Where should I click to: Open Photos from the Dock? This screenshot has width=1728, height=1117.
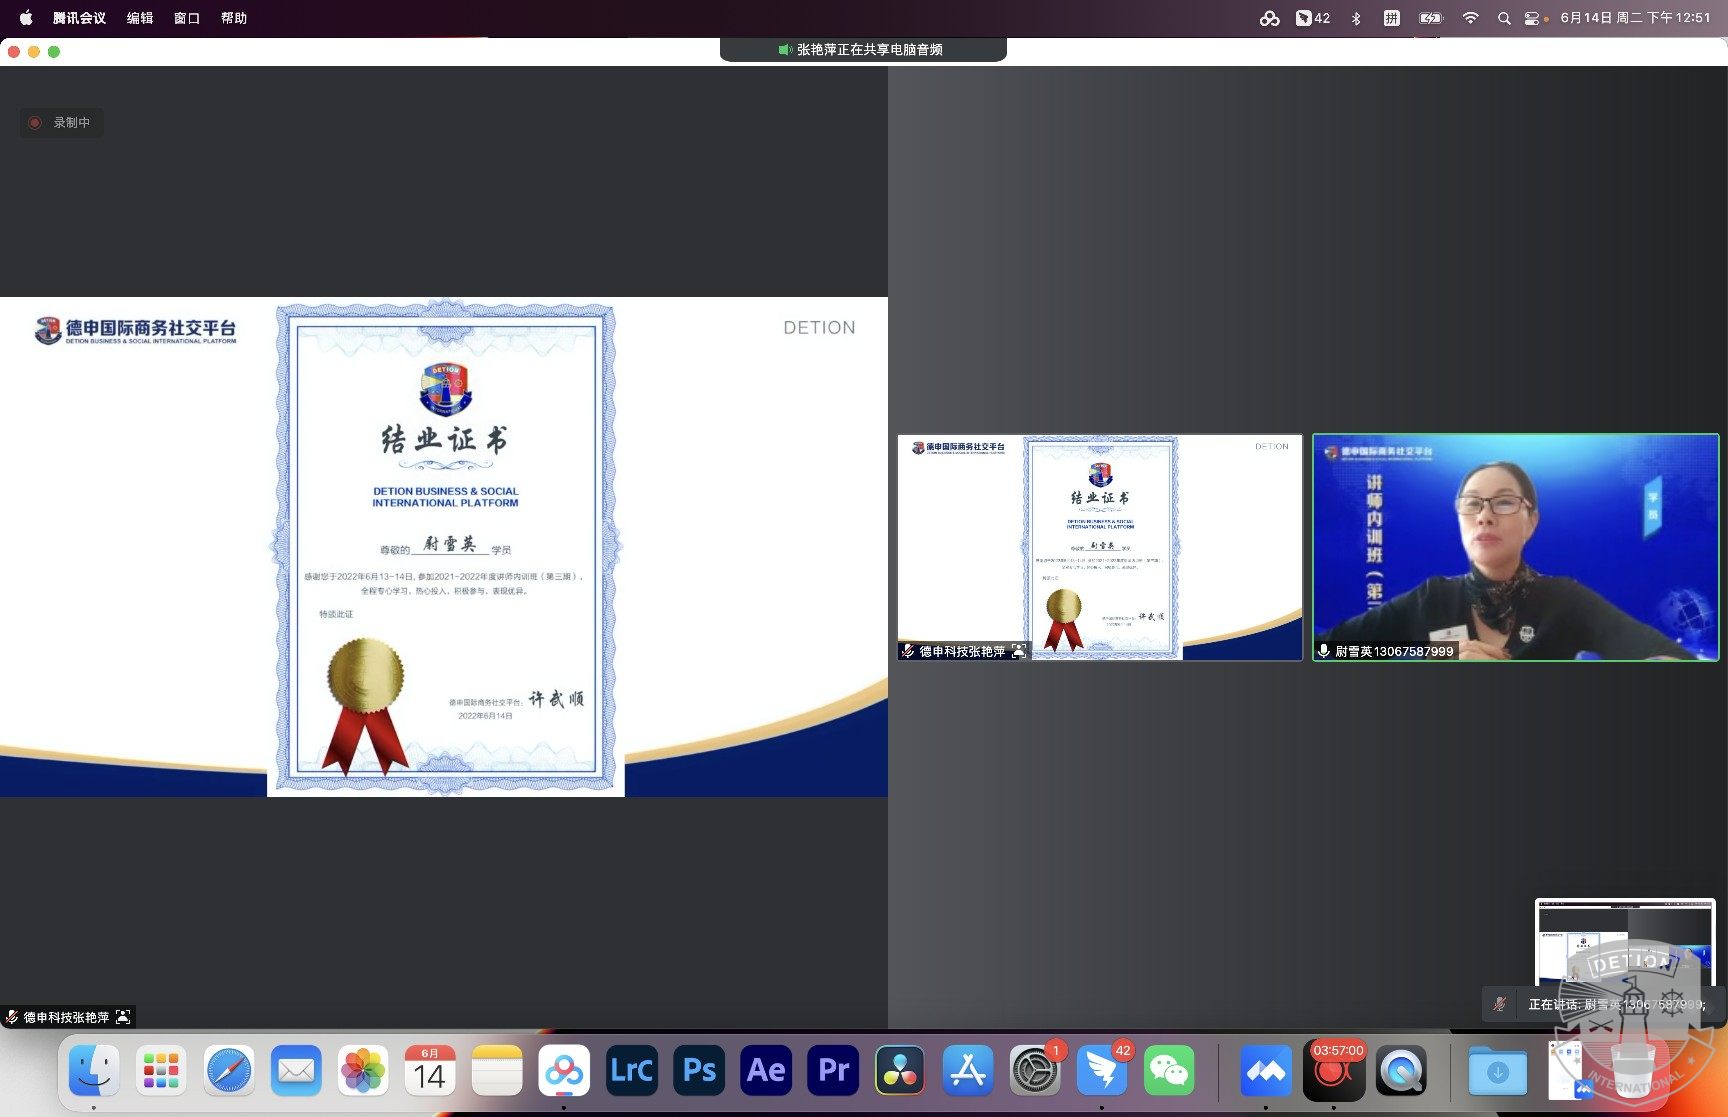click(363, 1071)
